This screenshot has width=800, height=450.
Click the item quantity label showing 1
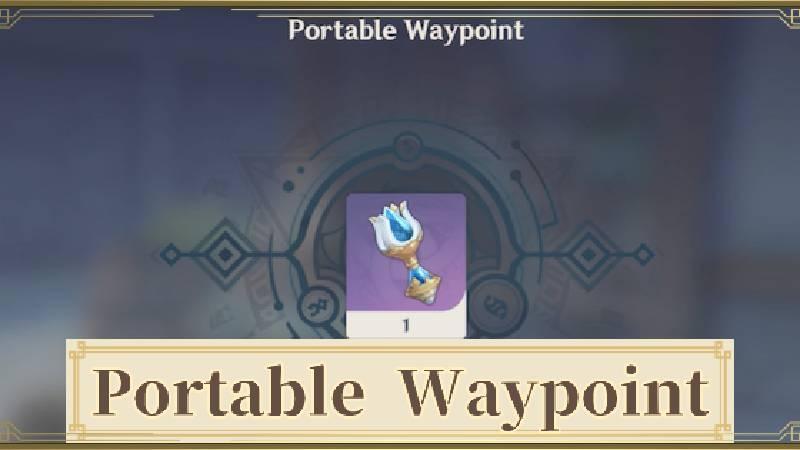coord(406,325)
